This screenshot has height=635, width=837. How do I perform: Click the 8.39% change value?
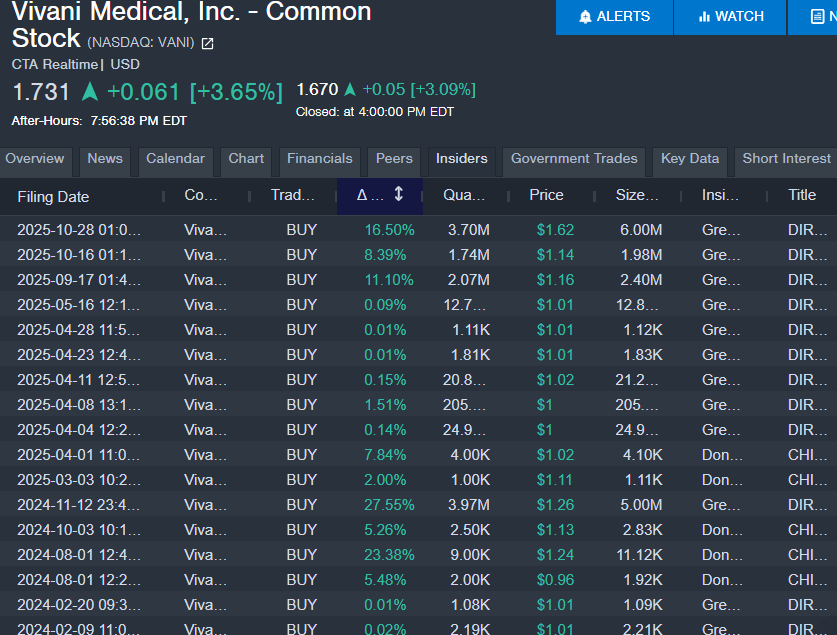(x=385, y=255)
